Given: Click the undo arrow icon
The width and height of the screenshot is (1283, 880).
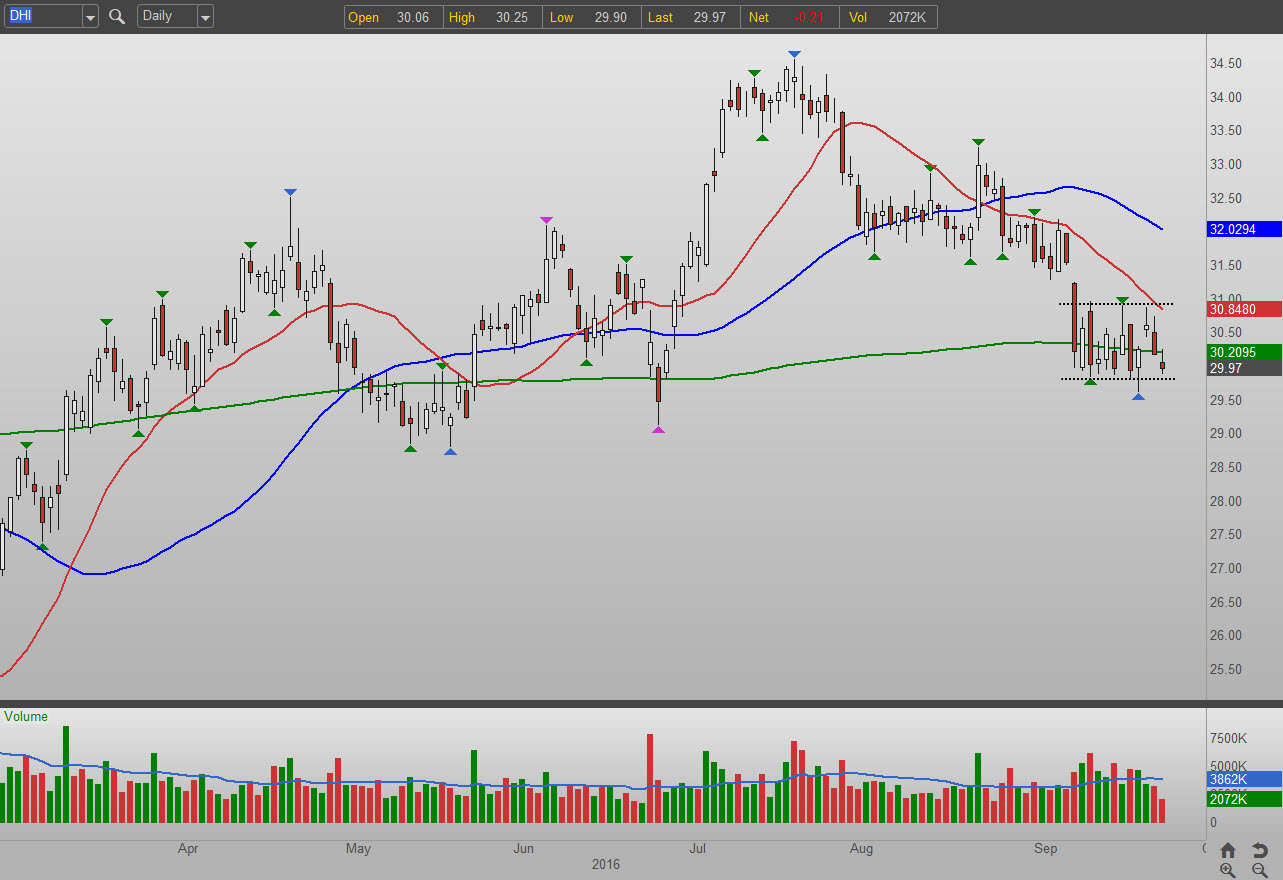Looking at the screenshot, I should point(1259,850).
